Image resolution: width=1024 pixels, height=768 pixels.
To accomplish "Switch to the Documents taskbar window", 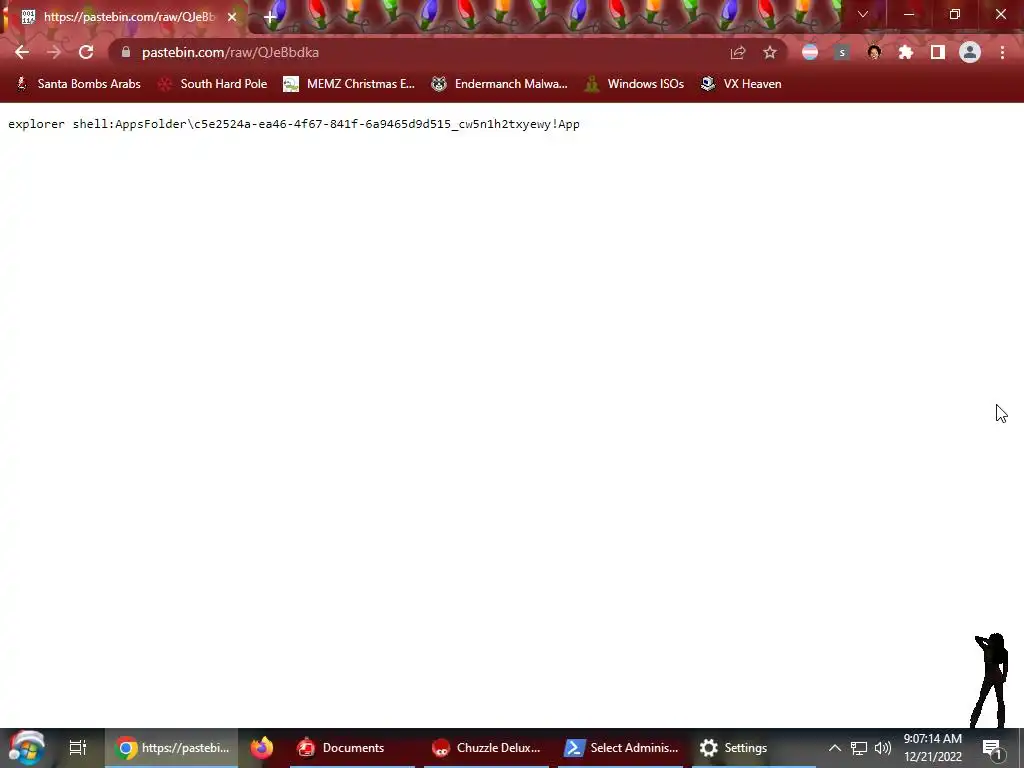I will coord(353,748).
